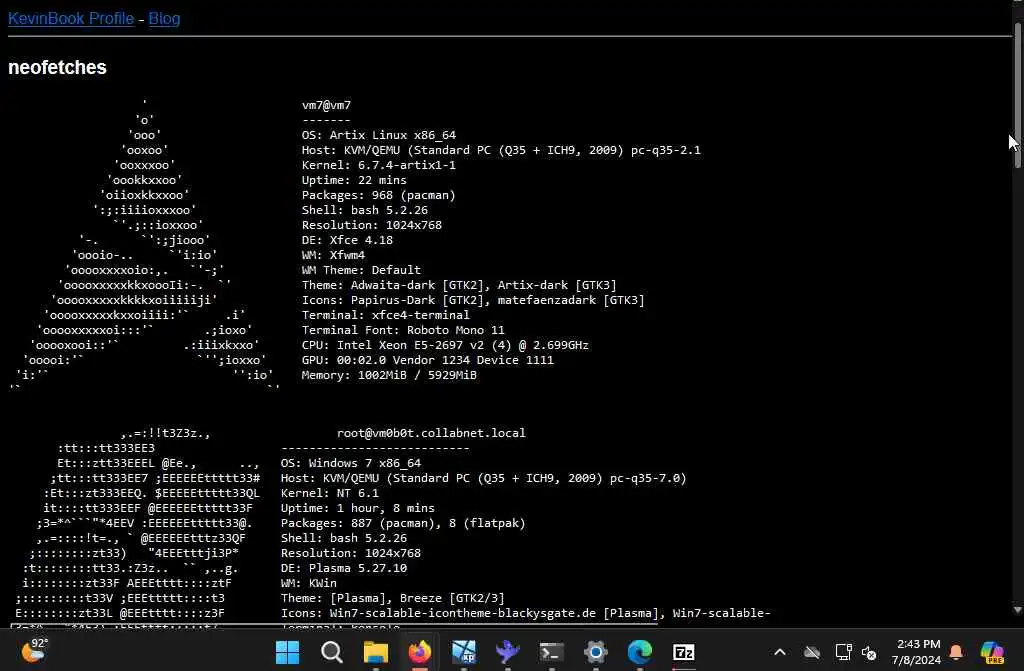The width and height of the screenshot is (1024, 671).
Task: Open the weather widget showing 92°
Action: click(34, 651)
